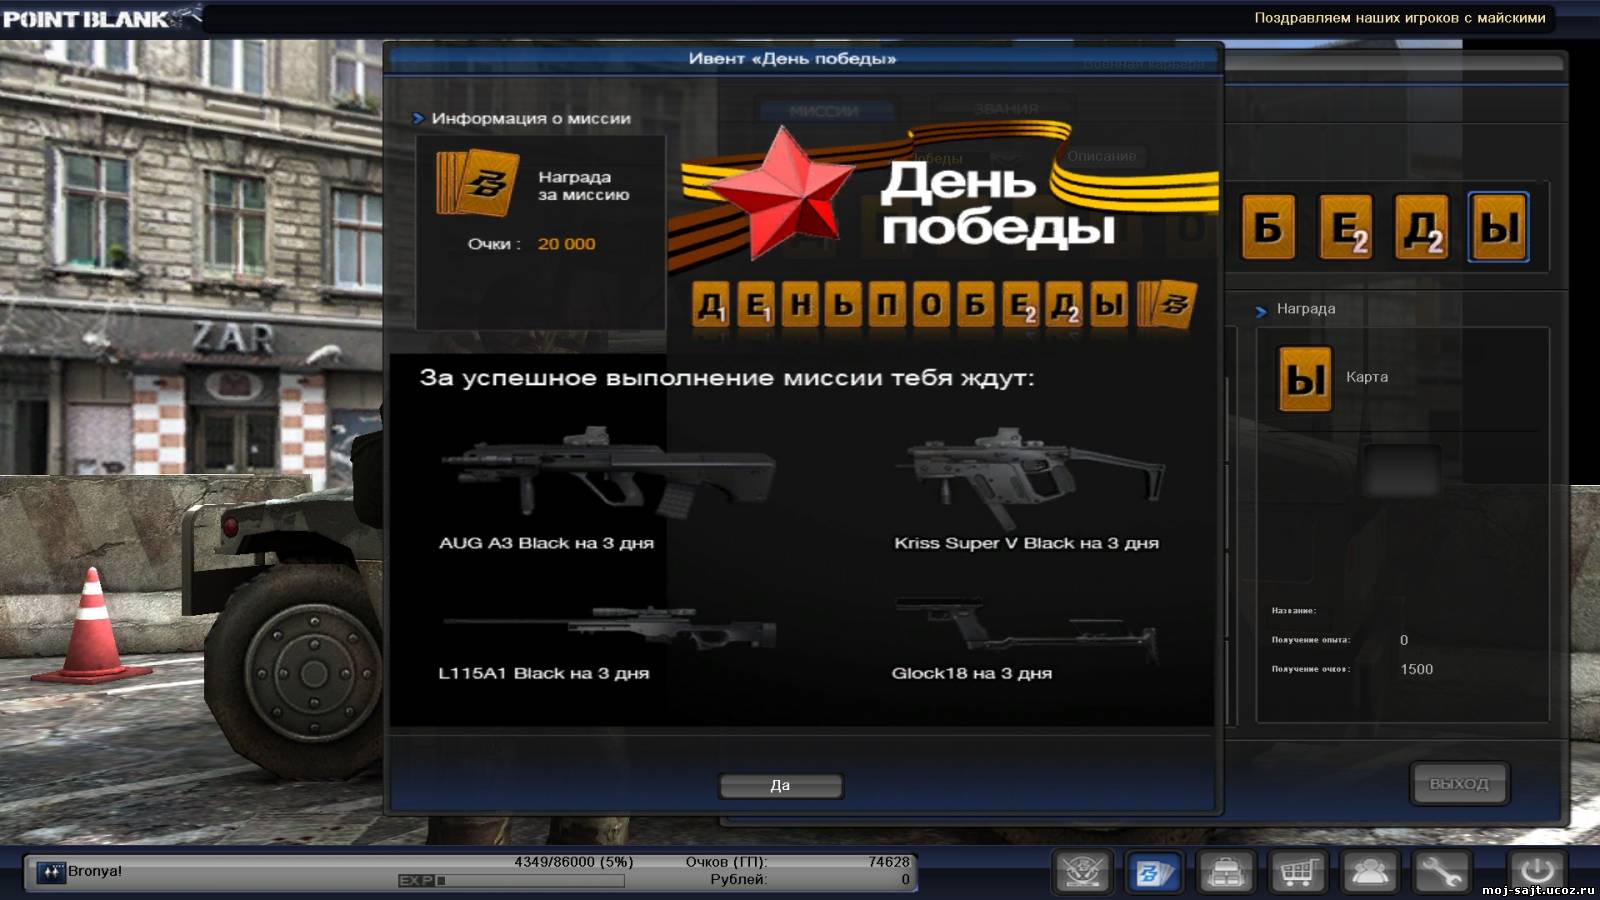
Task: Switch to the dimmed ЗВАНИЯ tab behind dialog
Action: pos(1006,108)
